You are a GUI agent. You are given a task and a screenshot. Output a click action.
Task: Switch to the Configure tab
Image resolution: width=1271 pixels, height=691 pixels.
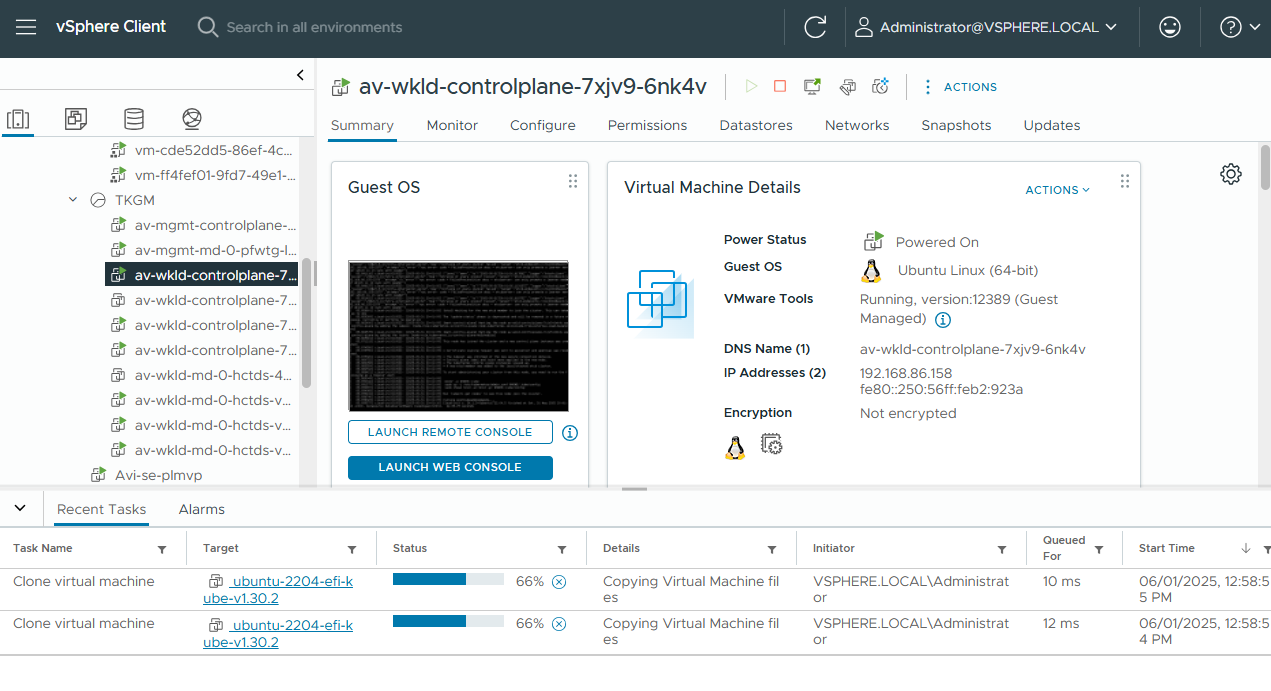pos(543,126)
